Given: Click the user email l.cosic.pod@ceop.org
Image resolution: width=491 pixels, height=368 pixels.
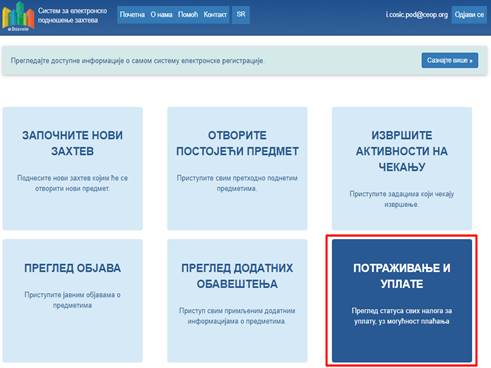Looking at the screenshot, I should (417, 15).
